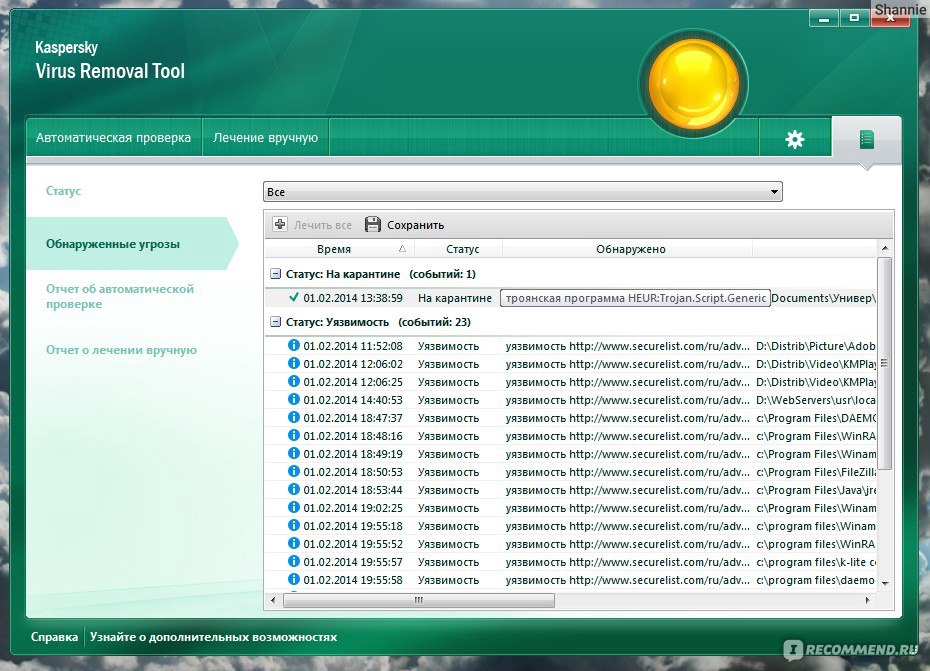Switch to Автоматическая проверка tab

(x=113, y=138)
